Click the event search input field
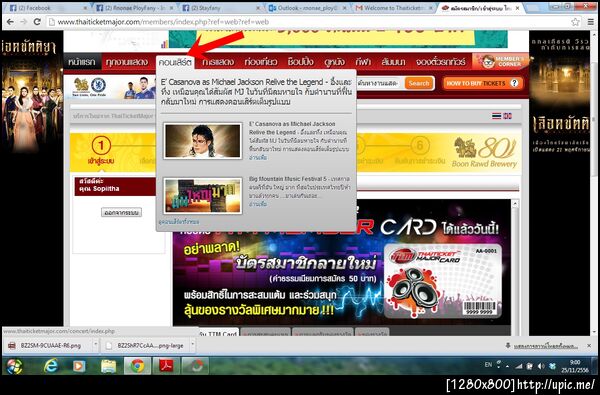 tap(379, 83)
